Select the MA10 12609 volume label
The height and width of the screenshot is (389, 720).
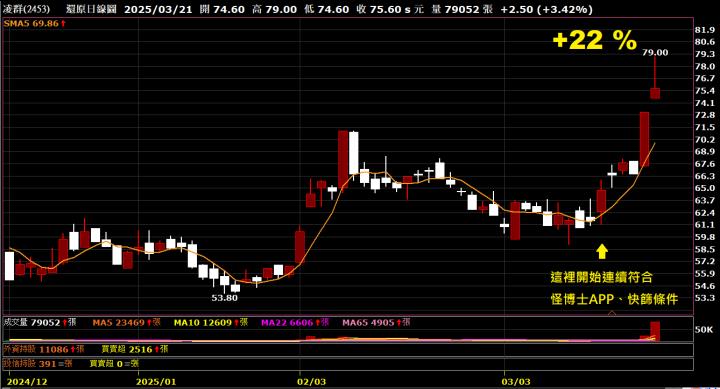click(202, 323)
